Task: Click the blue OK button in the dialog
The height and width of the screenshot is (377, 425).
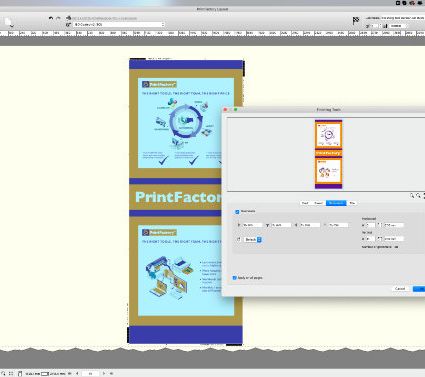Action: tap(419, 289)
